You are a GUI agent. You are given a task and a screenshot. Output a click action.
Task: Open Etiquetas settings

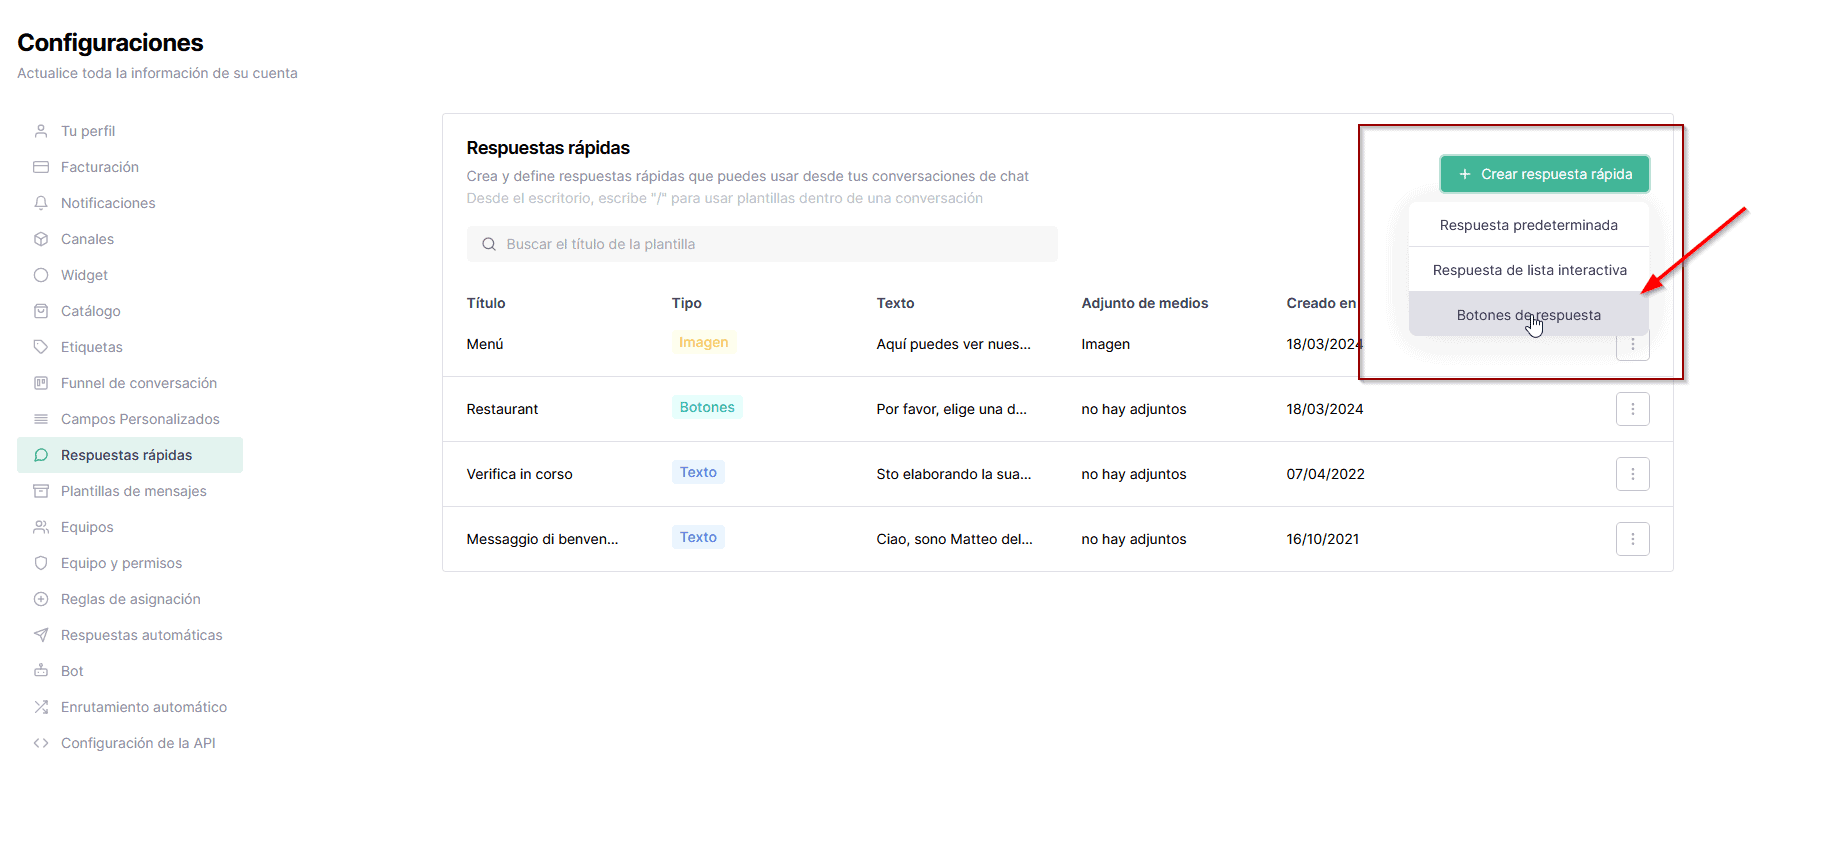(x=92, y=347)
